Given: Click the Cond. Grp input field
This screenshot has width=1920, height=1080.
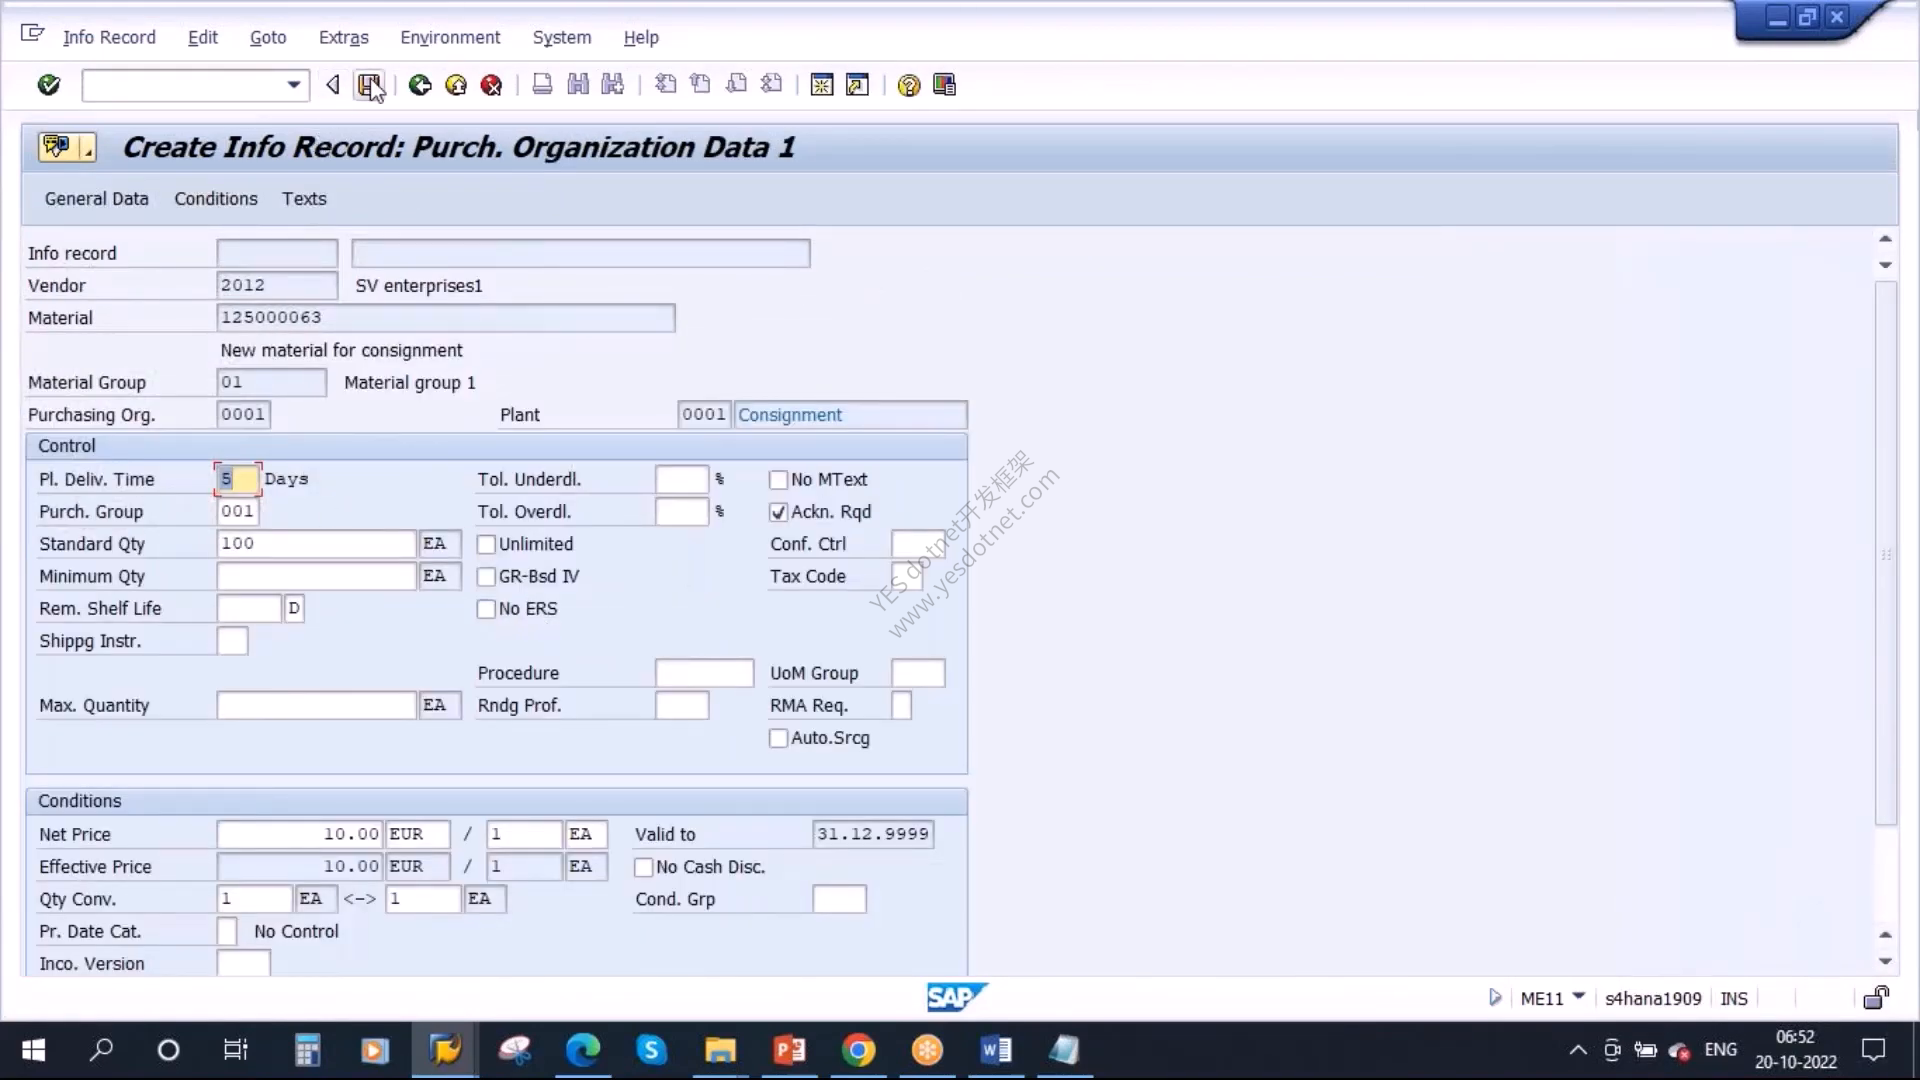Looking at the screenshot, I should click(839, 899).
